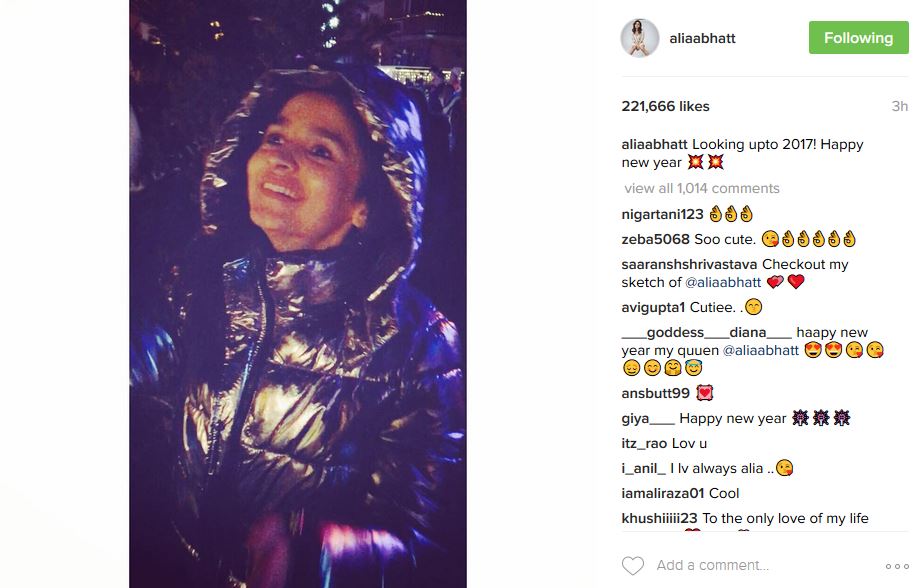Open the 3h timestamp link
Image resolution: width=917 pixels, height=588 pixels.
[899, 106]
